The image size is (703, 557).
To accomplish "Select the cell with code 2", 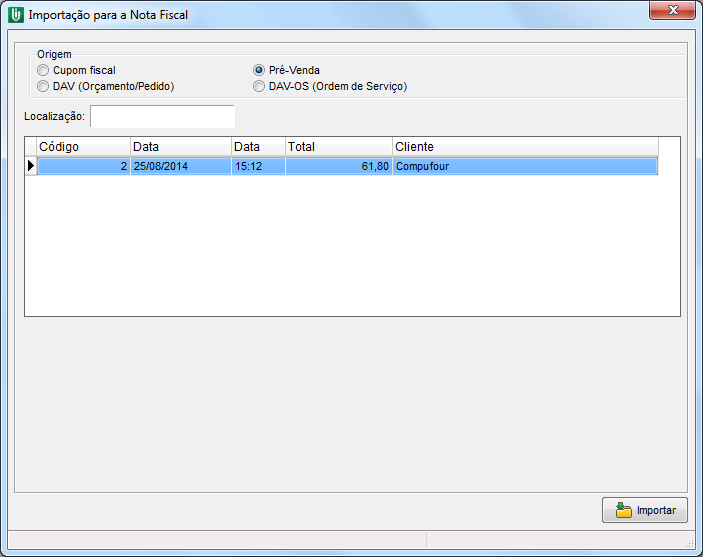I will (x=84, y=166).
